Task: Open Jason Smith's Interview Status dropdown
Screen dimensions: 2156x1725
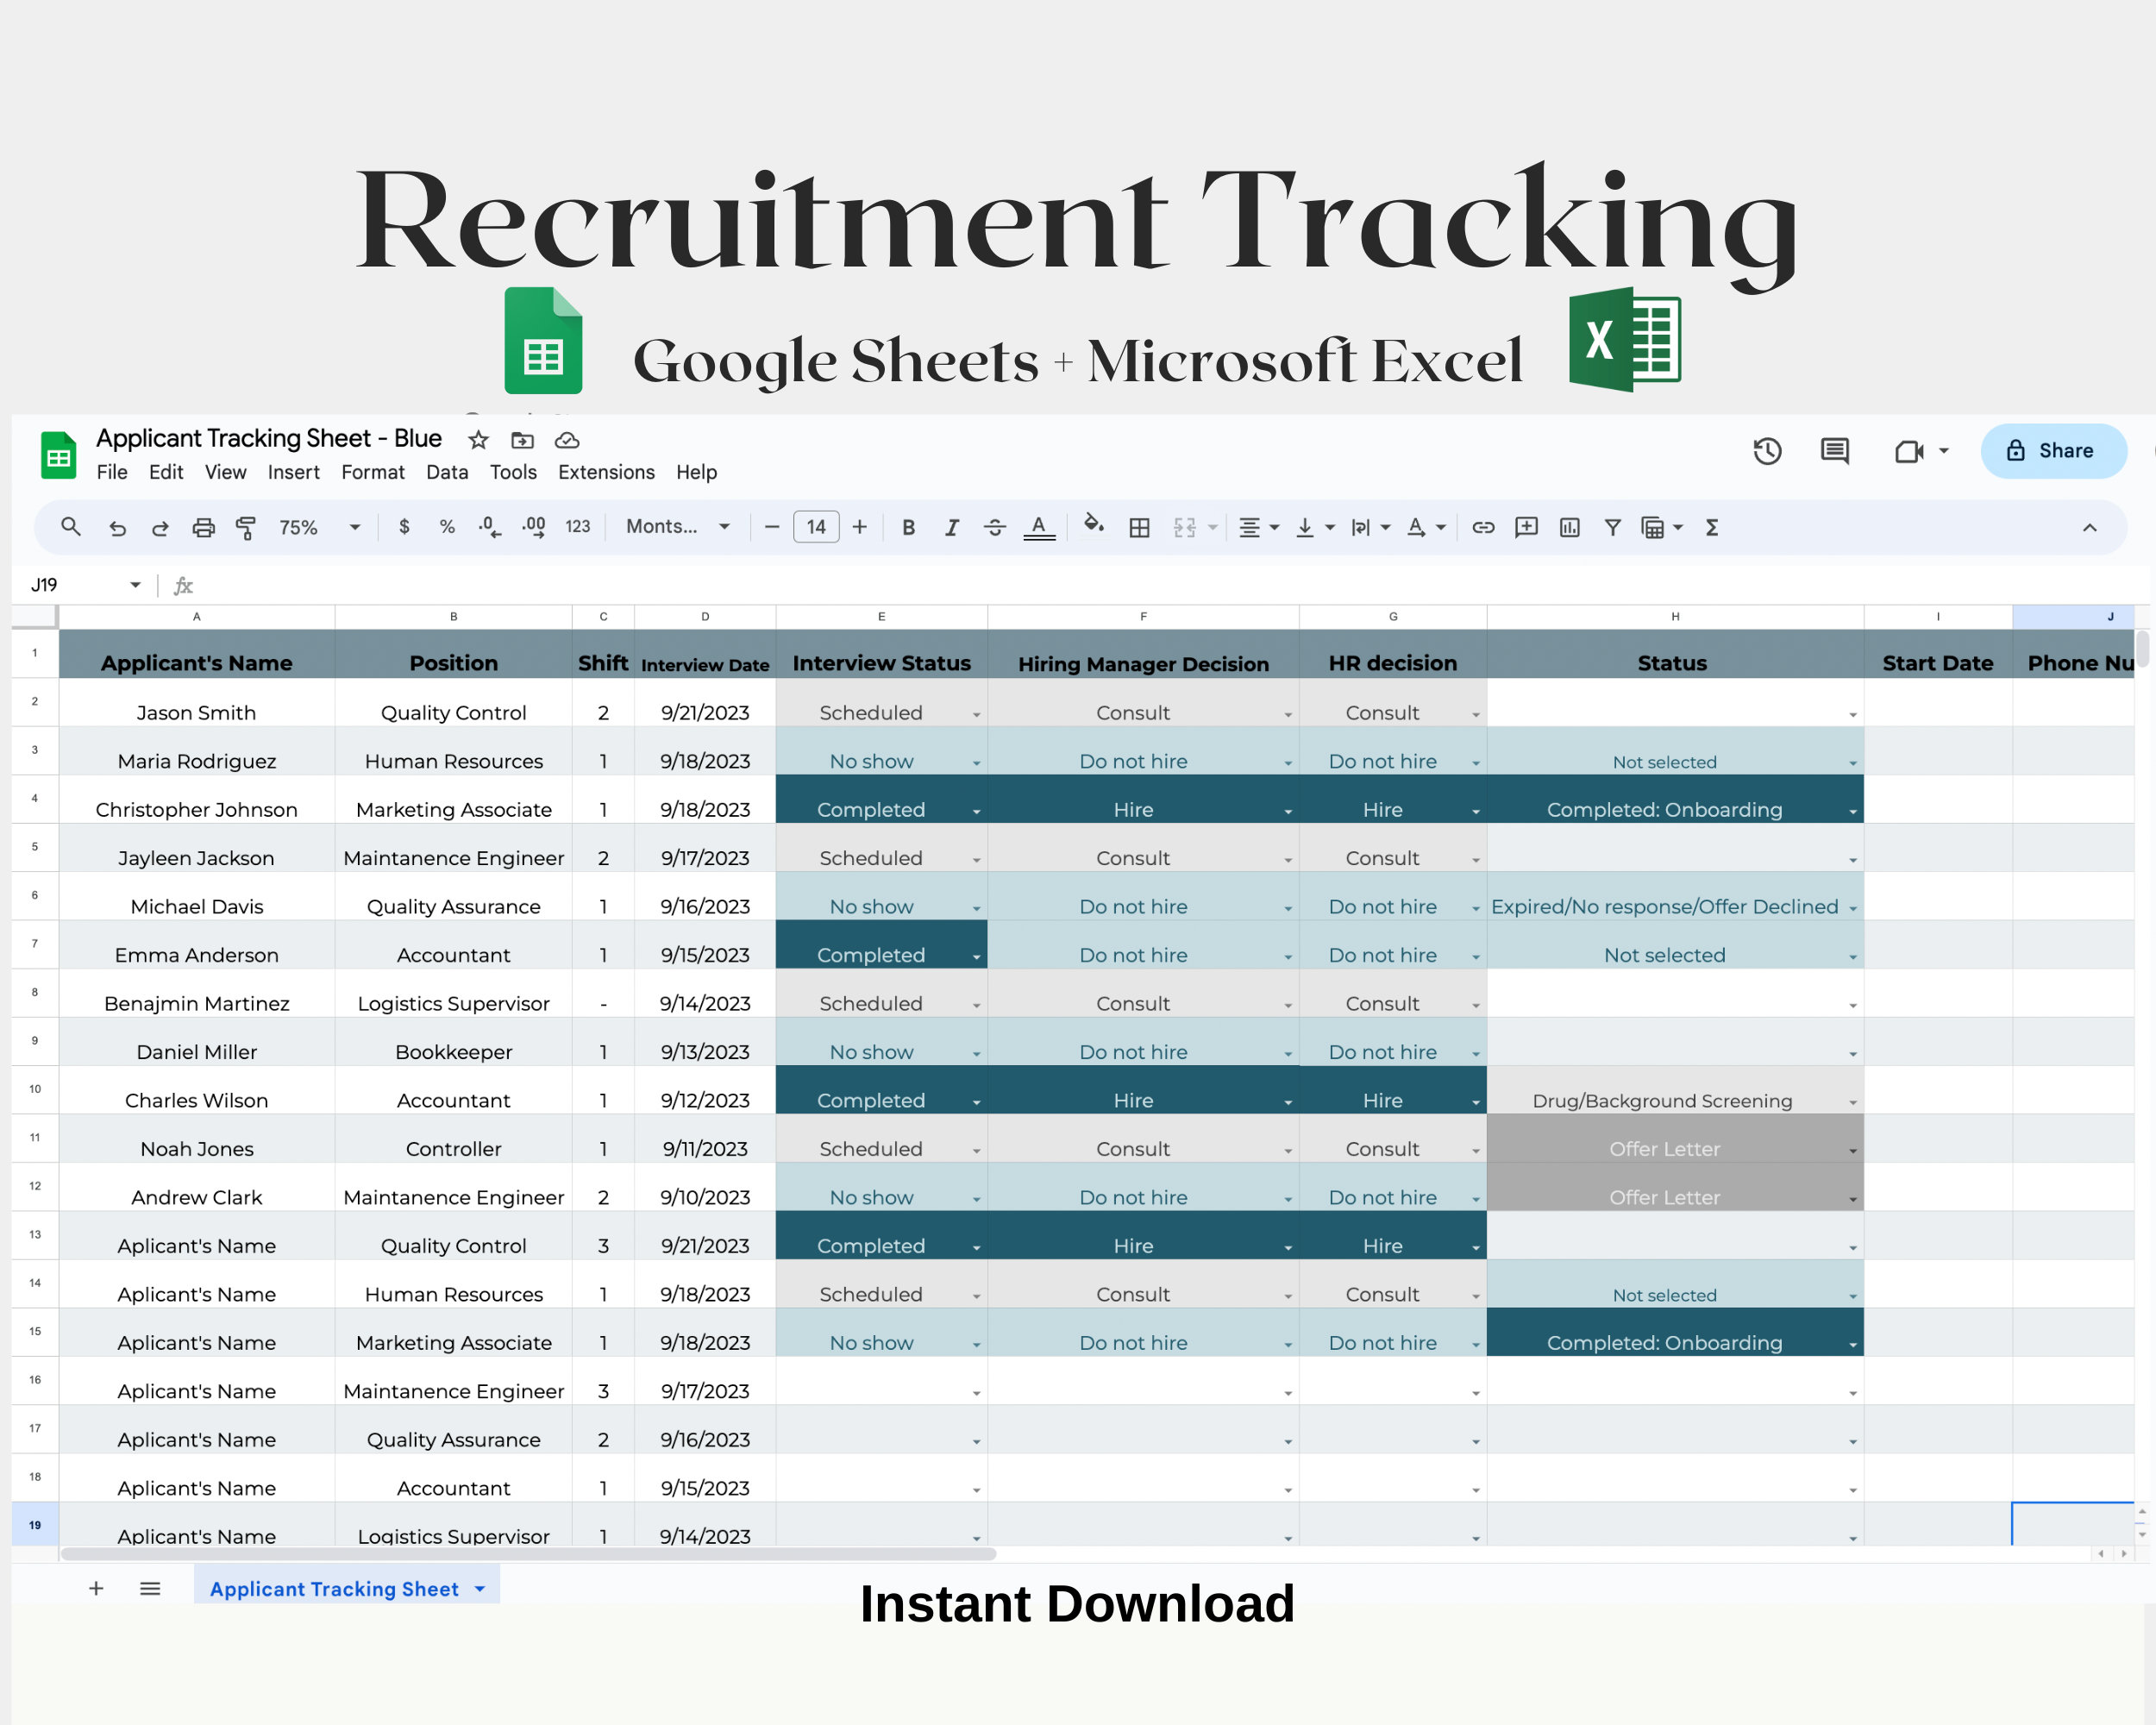Action: click(x=977, y=712)
